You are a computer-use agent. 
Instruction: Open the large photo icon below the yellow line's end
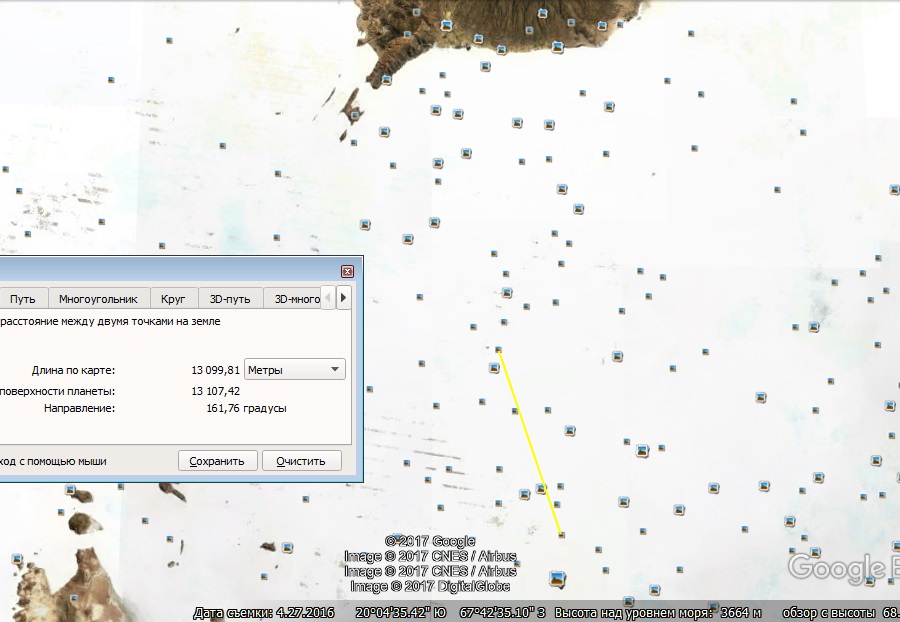[x=557, y=578]
